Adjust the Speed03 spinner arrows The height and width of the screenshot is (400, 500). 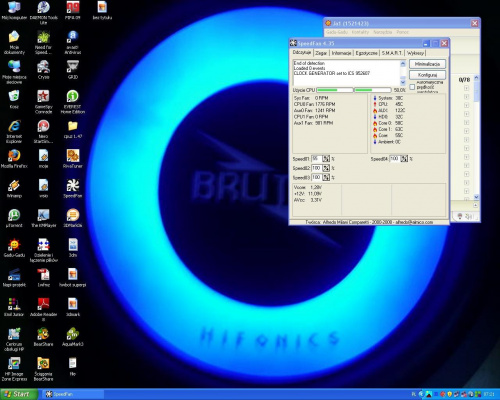coord(326,177)
